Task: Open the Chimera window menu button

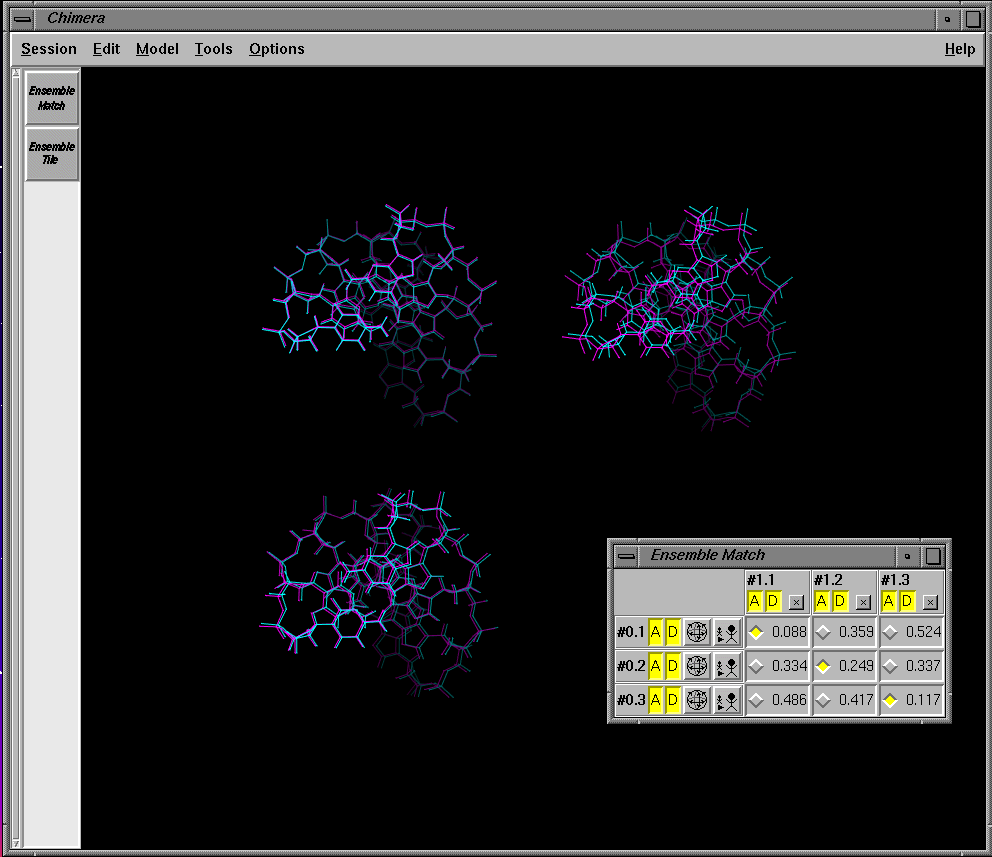Action: (24, 18)
